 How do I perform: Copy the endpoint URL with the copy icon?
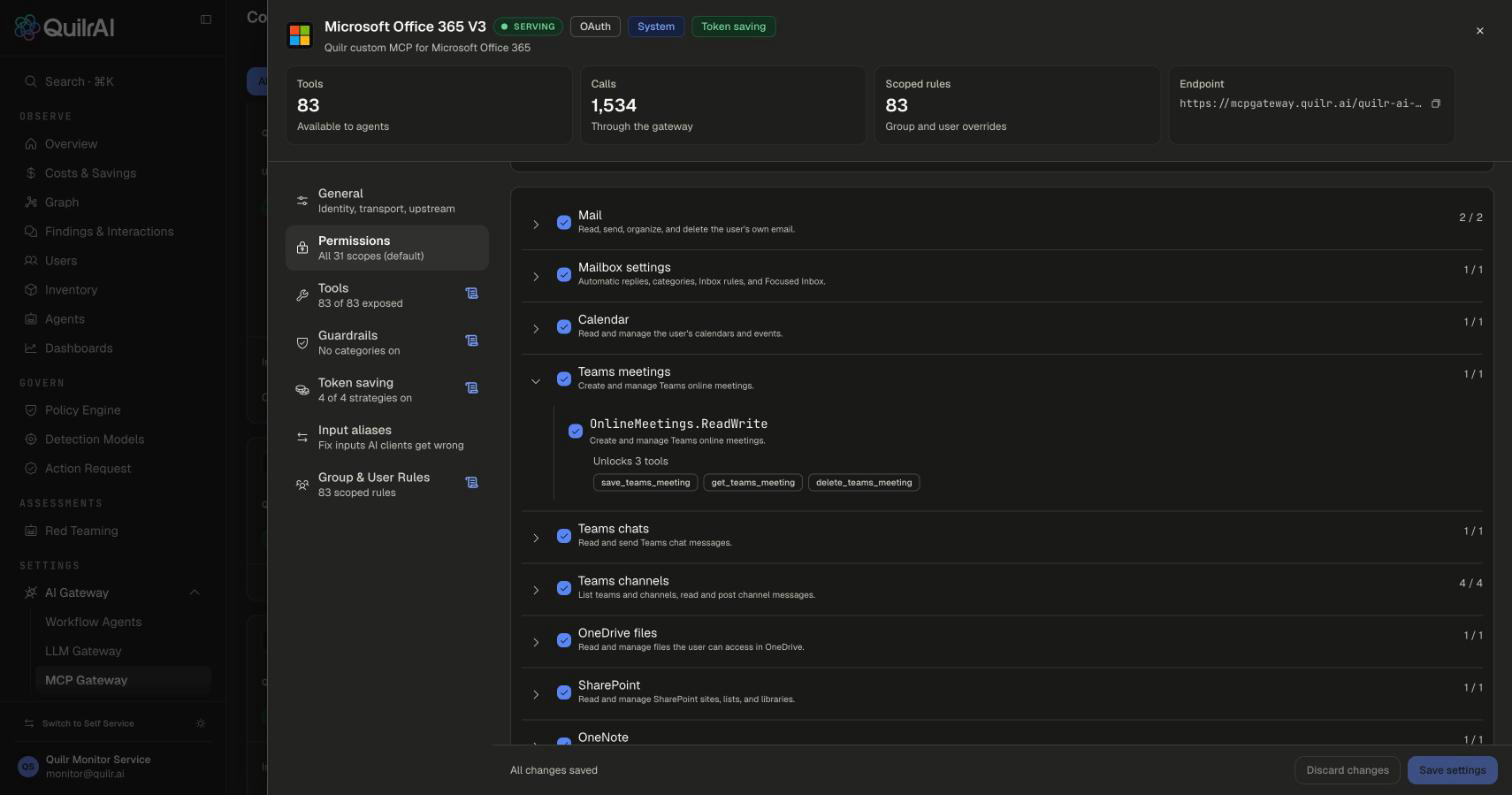1435,104
